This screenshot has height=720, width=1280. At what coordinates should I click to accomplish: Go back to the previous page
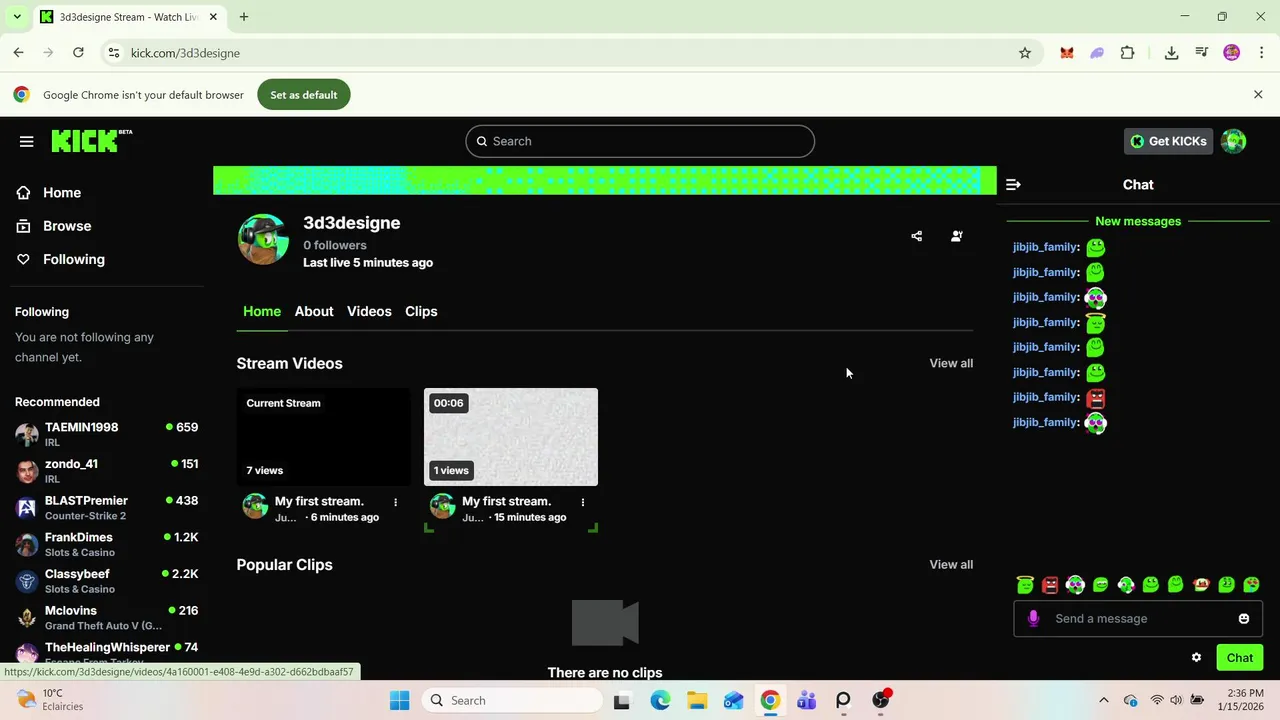pos(18,53)
